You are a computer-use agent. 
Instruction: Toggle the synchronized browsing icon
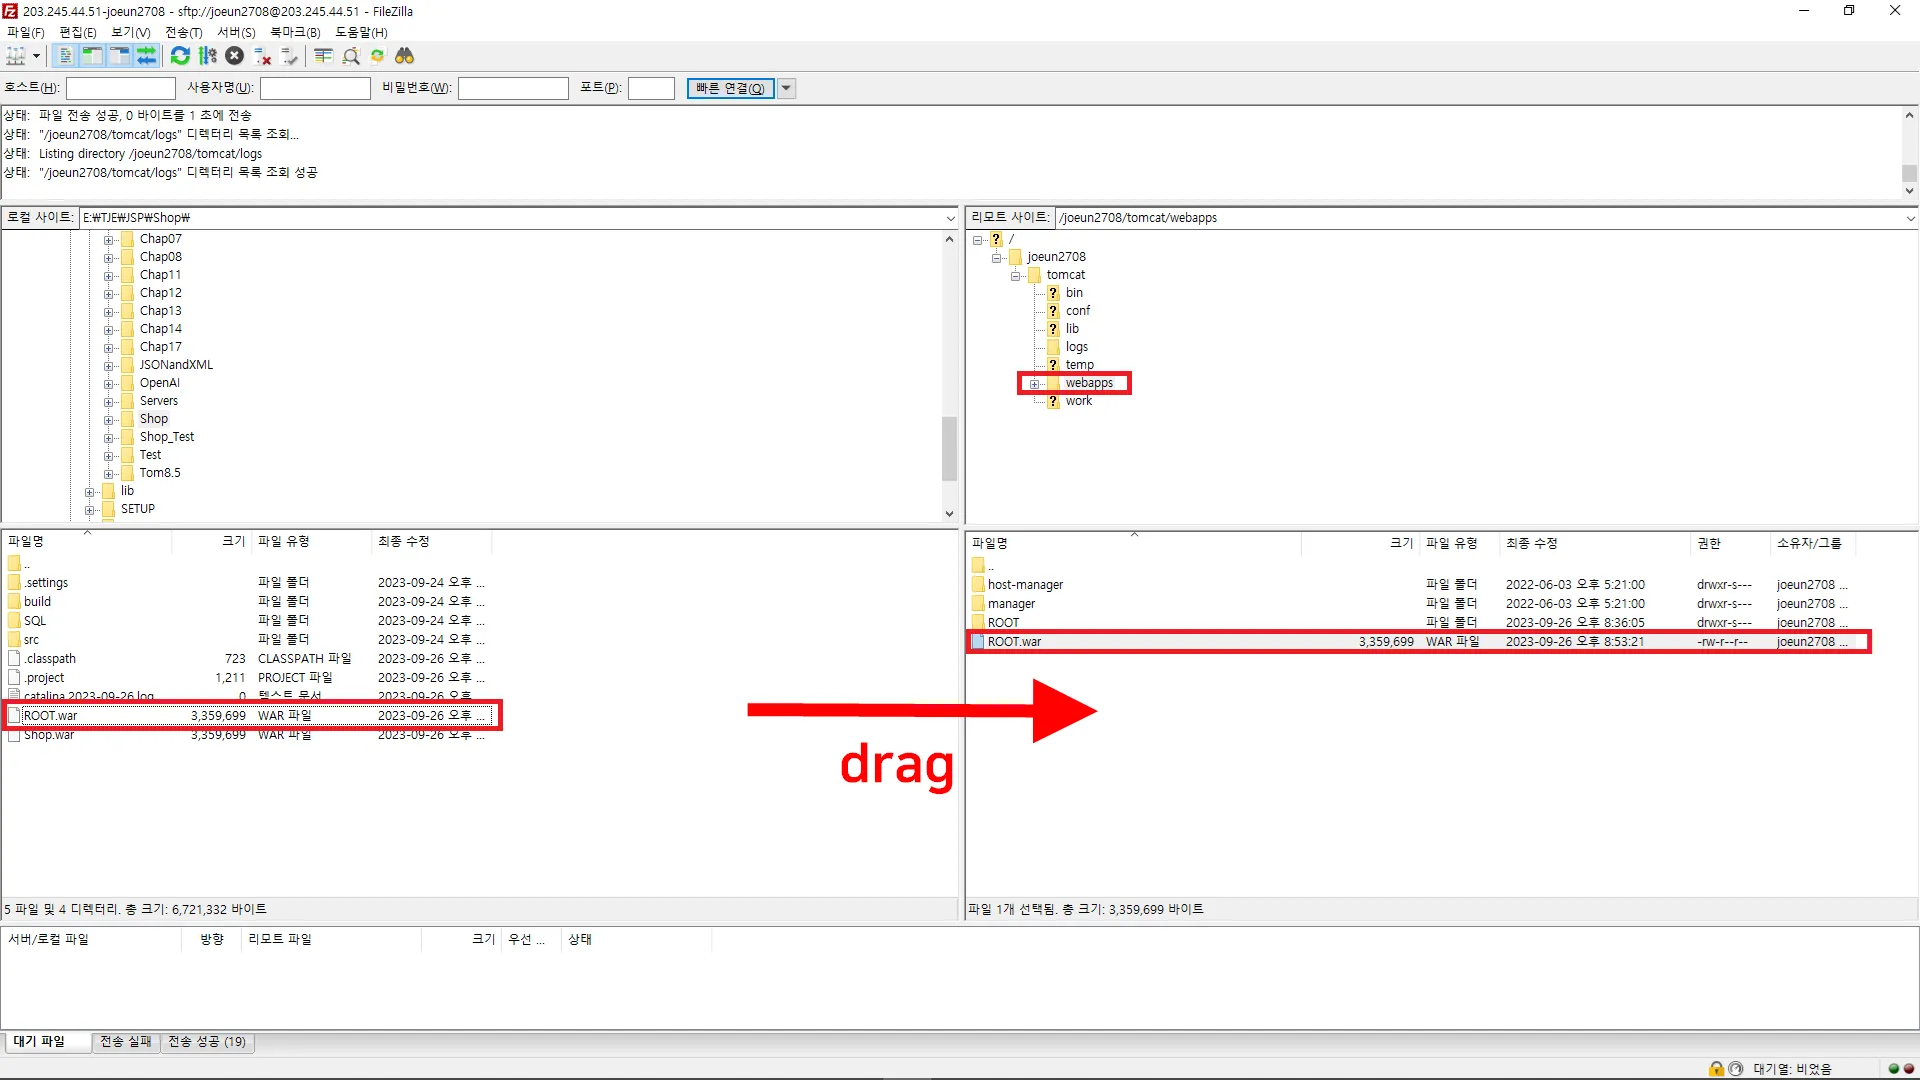pyautogui.click(x=377, y=56)
